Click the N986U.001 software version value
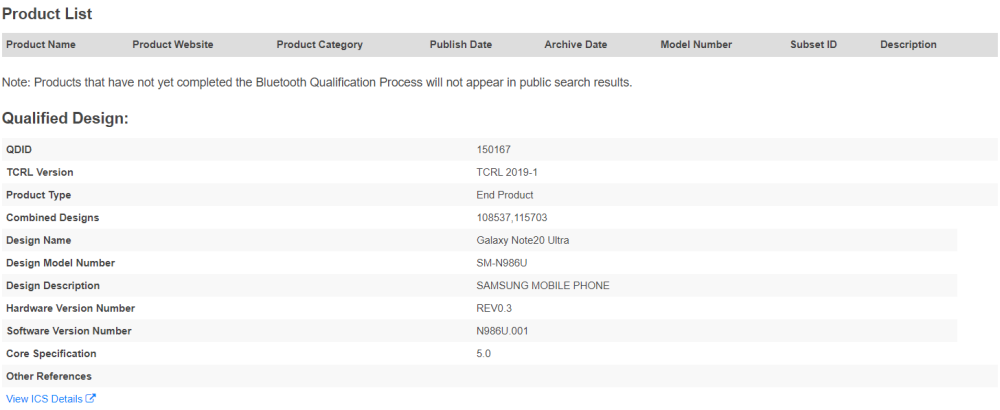Screen dimensions: 1000x410 click(502, 331)
